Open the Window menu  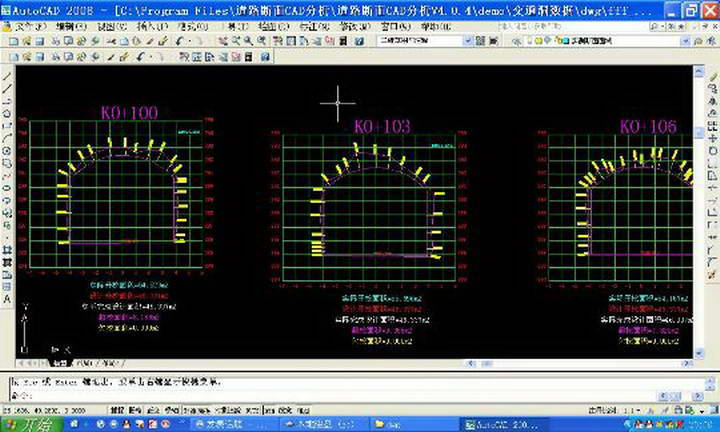pos(395,27)
